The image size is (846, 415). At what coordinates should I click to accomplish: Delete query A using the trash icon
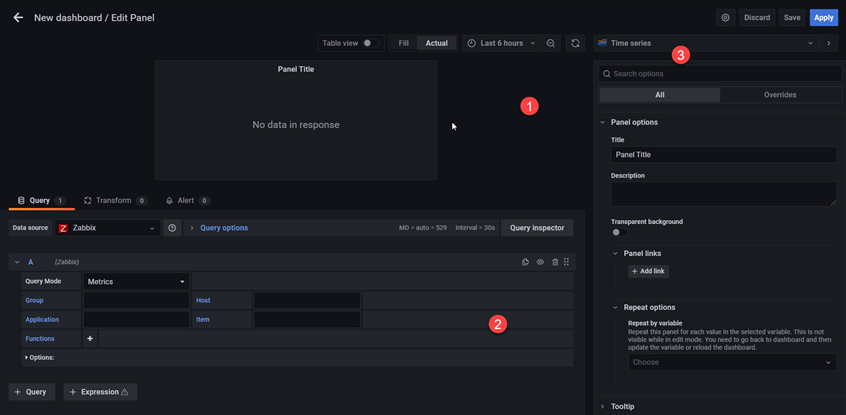pos(555,262)
